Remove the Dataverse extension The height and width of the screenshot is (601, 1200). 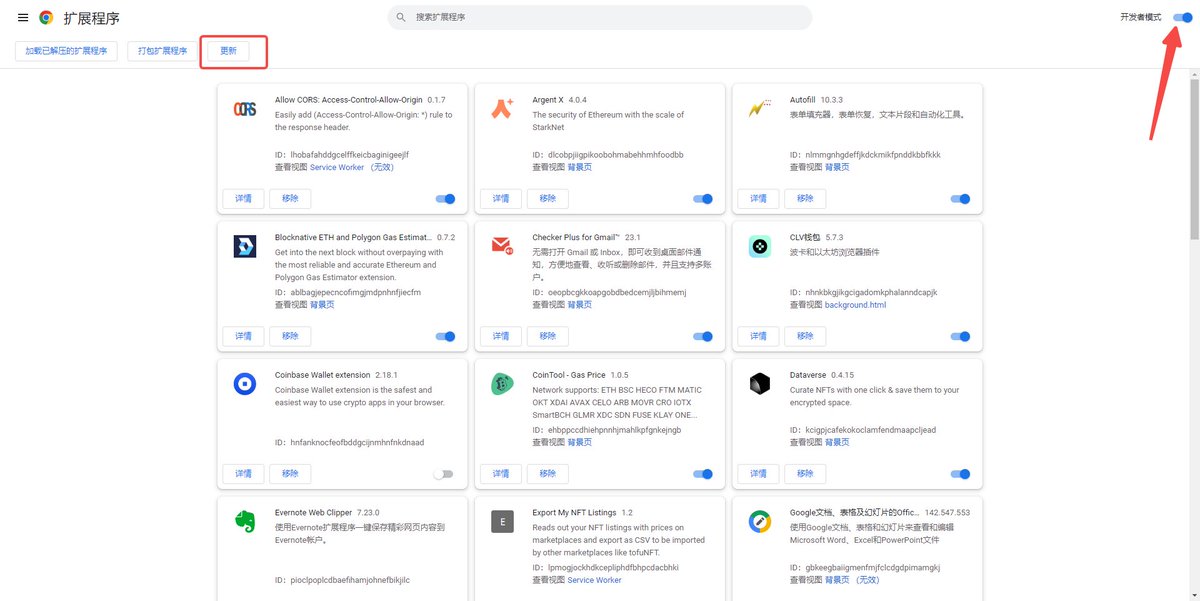(805, 473)
